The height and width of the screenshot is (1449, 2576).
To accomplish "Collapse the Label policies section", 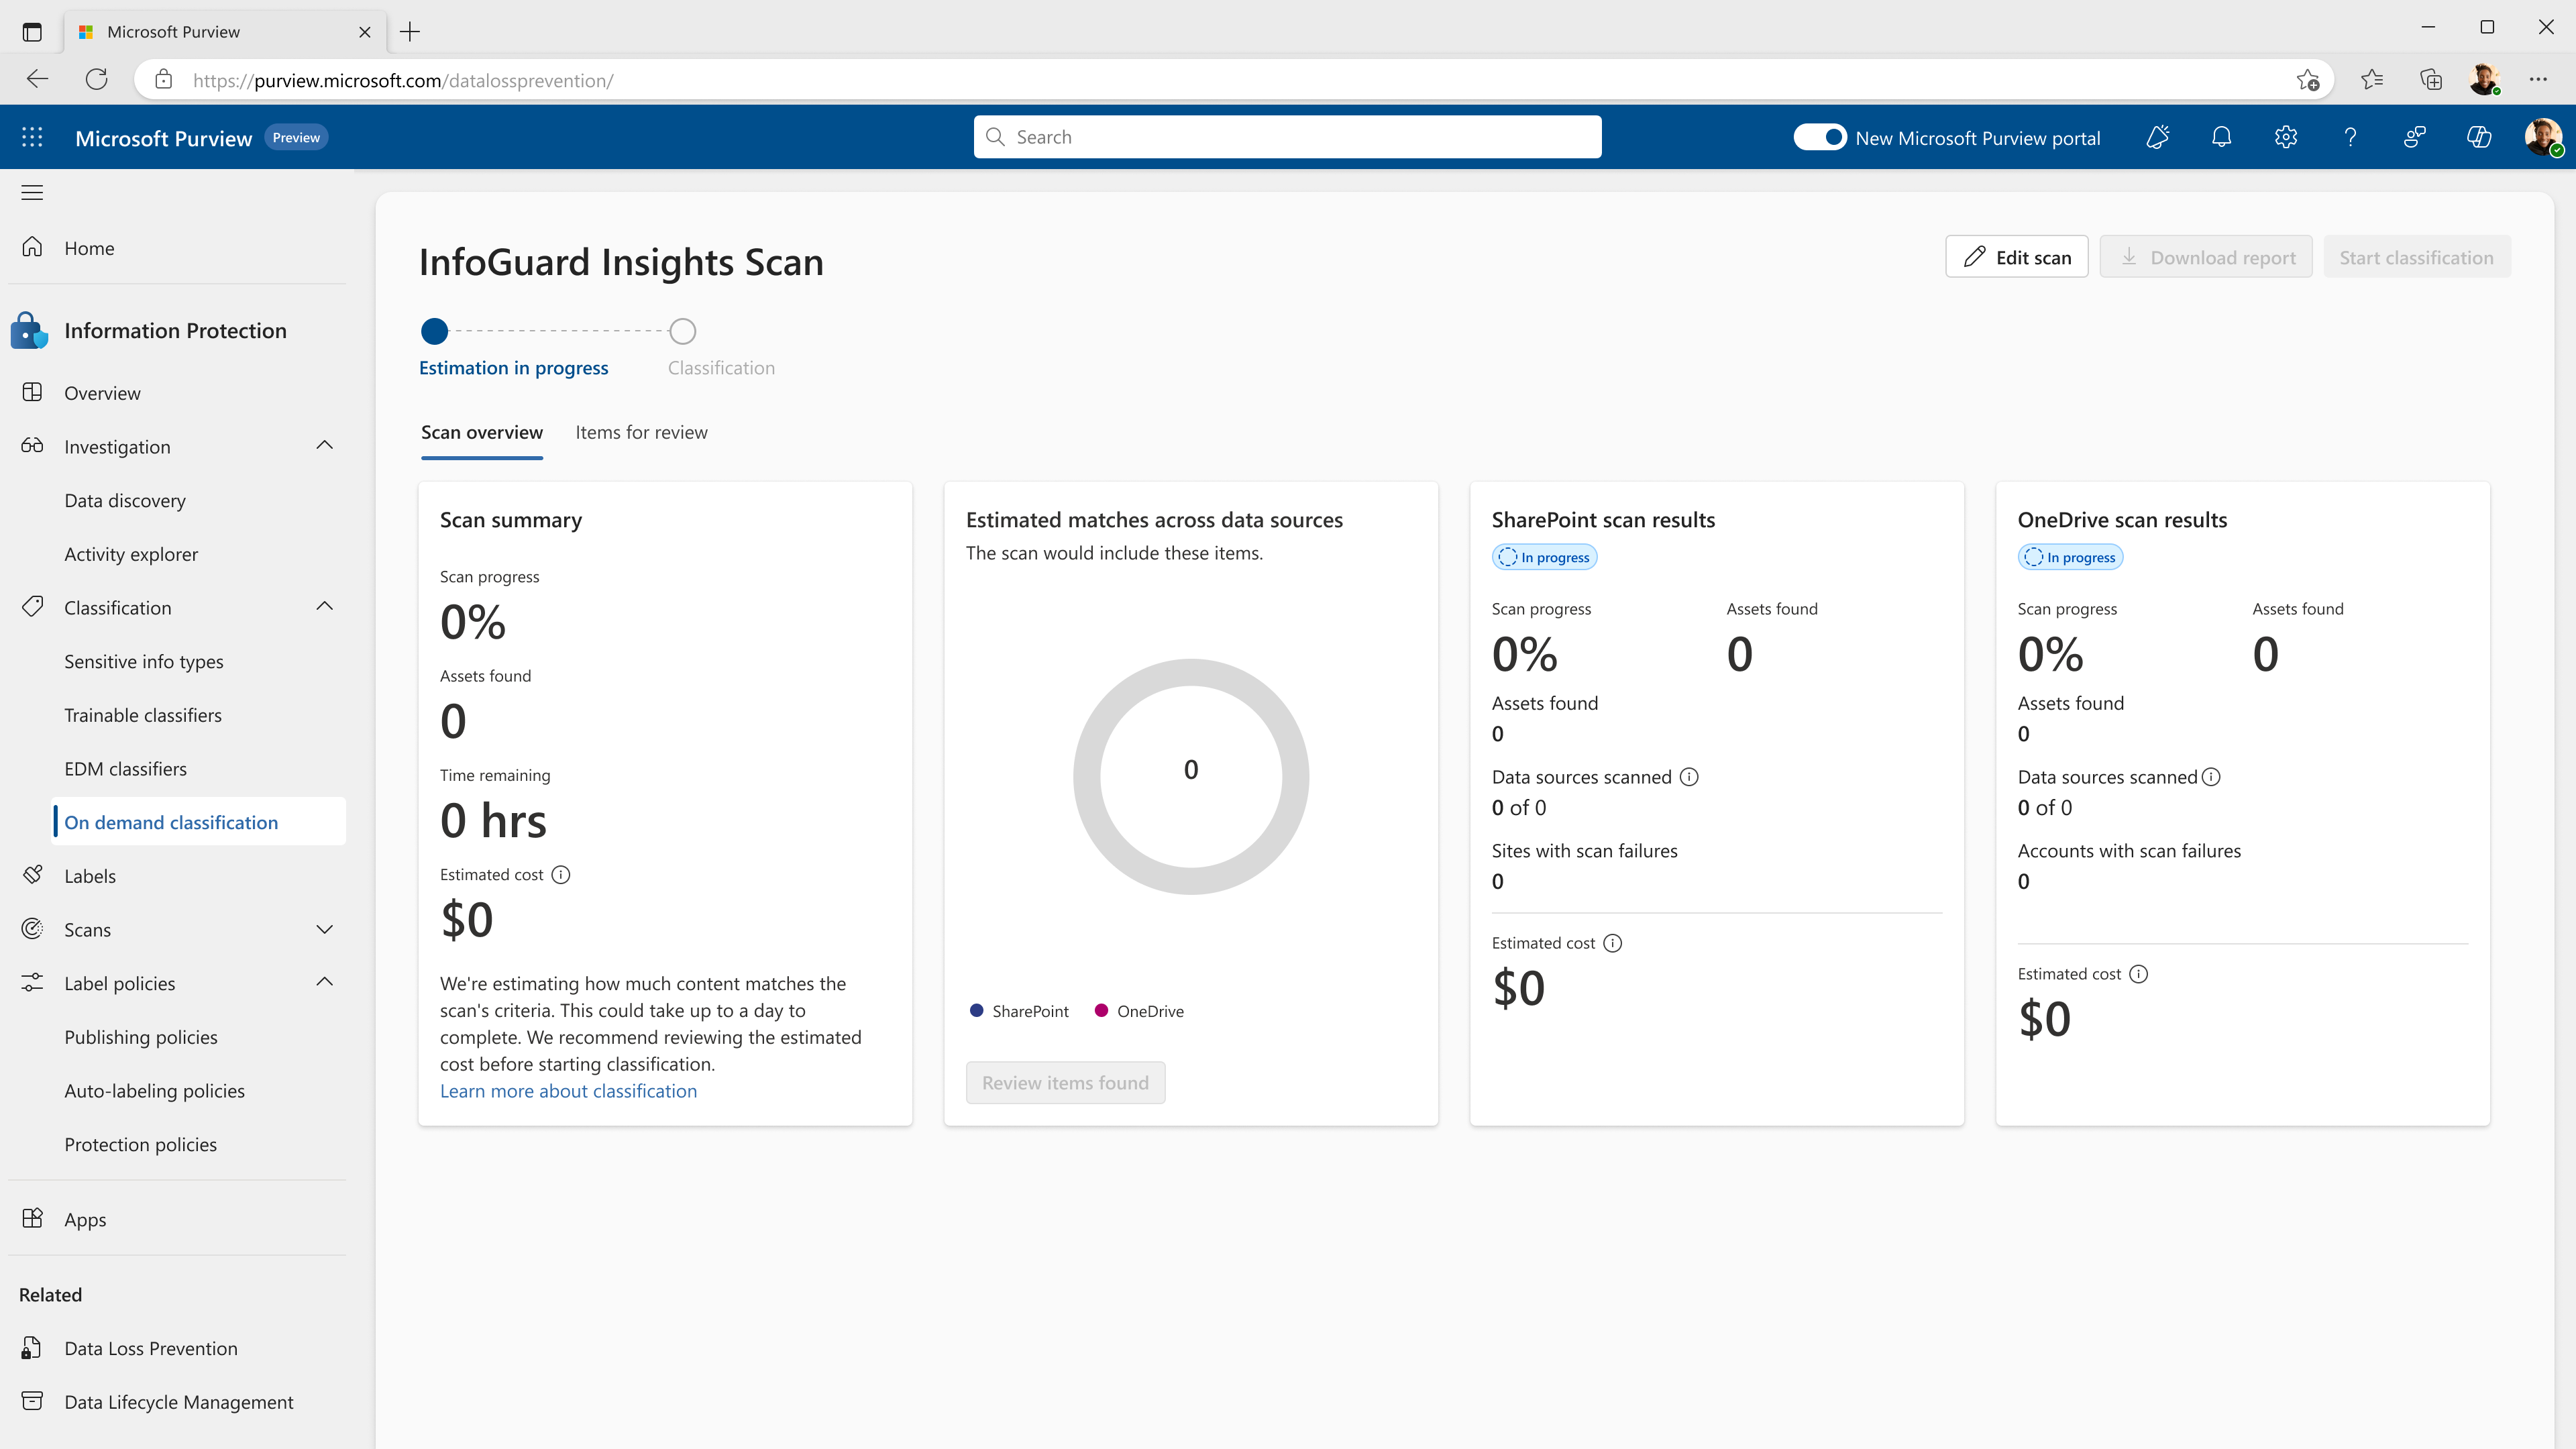I will [x=324, y=983].
